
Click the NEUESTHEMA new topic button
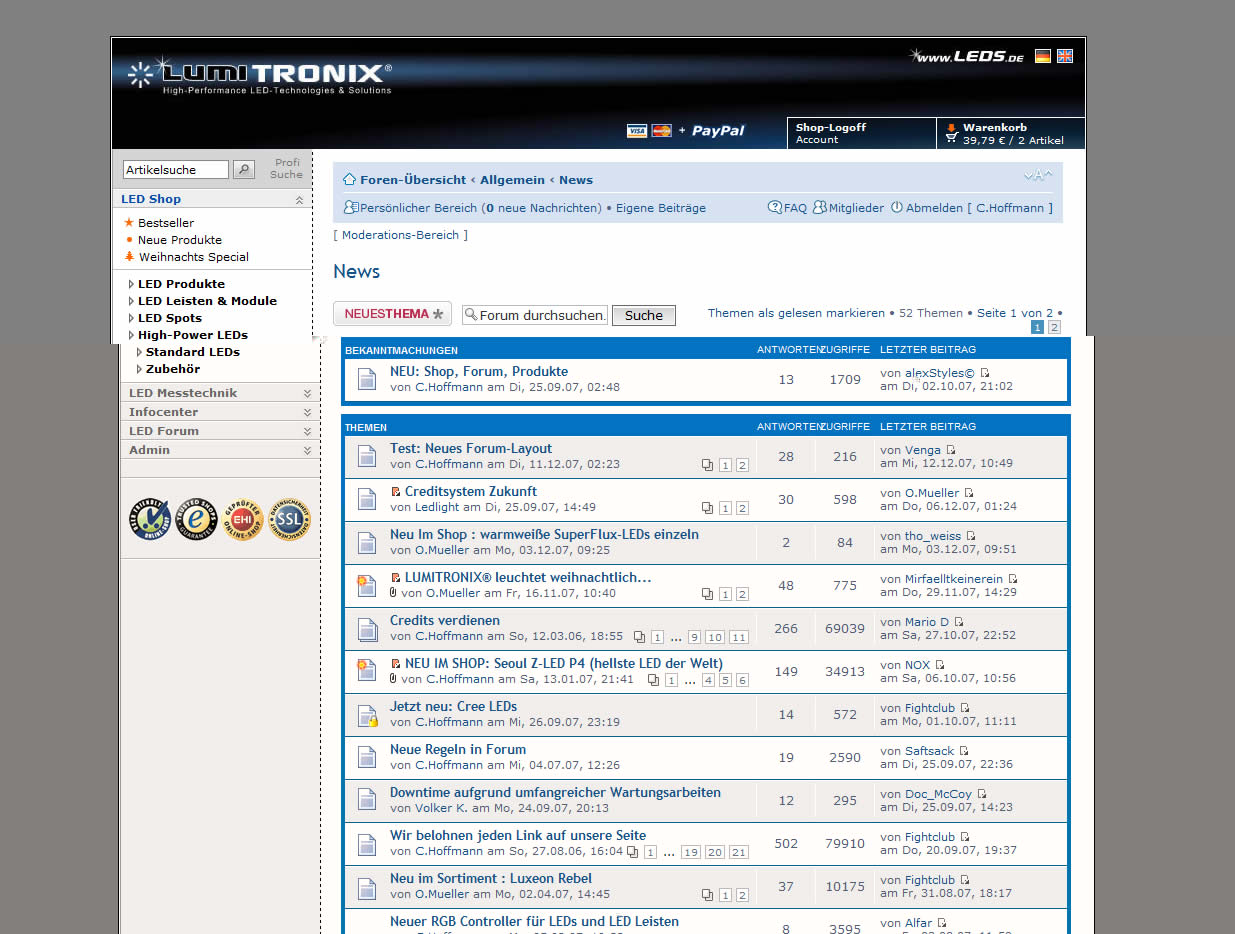click(x=392, y=314)
